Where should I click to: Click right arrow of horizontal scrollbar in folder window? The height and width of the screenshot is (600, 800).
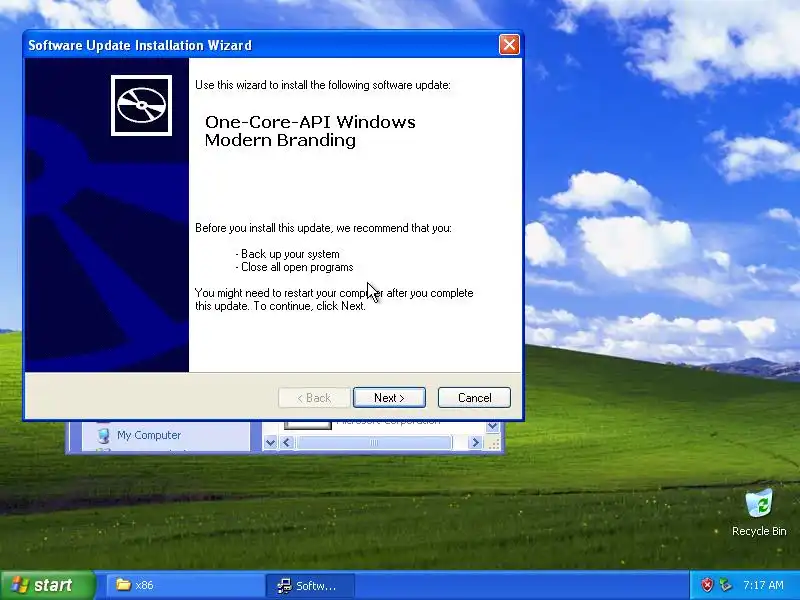pyautogui.click(x=475, y=442)
